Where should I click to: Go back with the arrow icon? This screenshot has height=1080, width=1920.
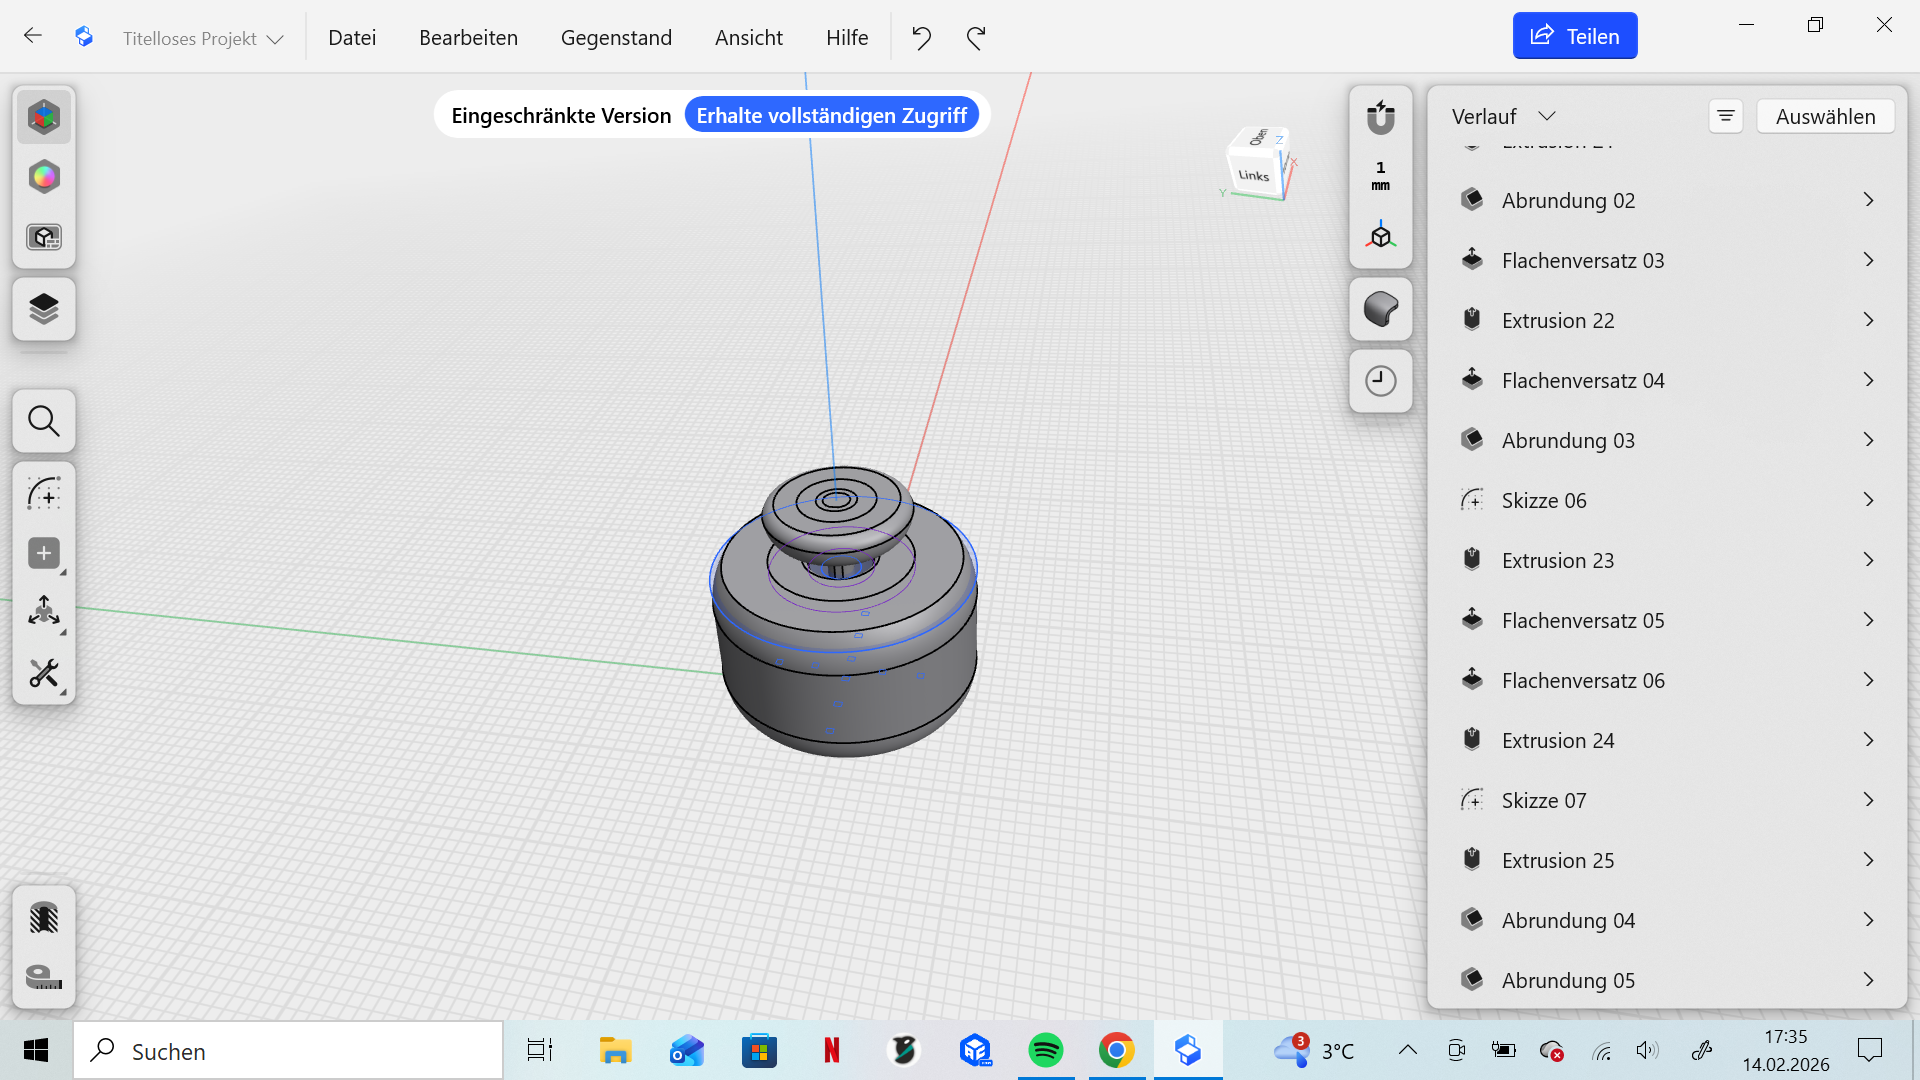tap(33, 36)
